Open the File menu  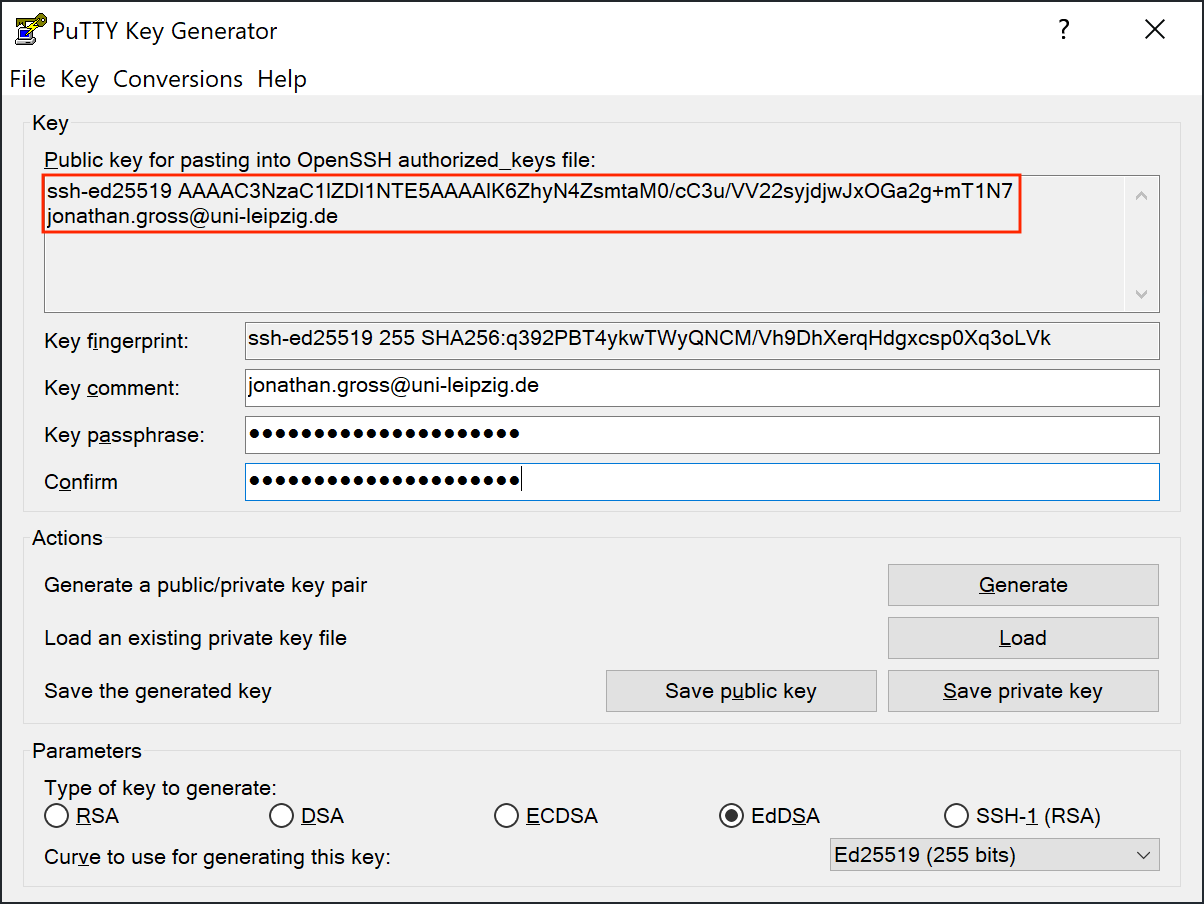point(28,79)
